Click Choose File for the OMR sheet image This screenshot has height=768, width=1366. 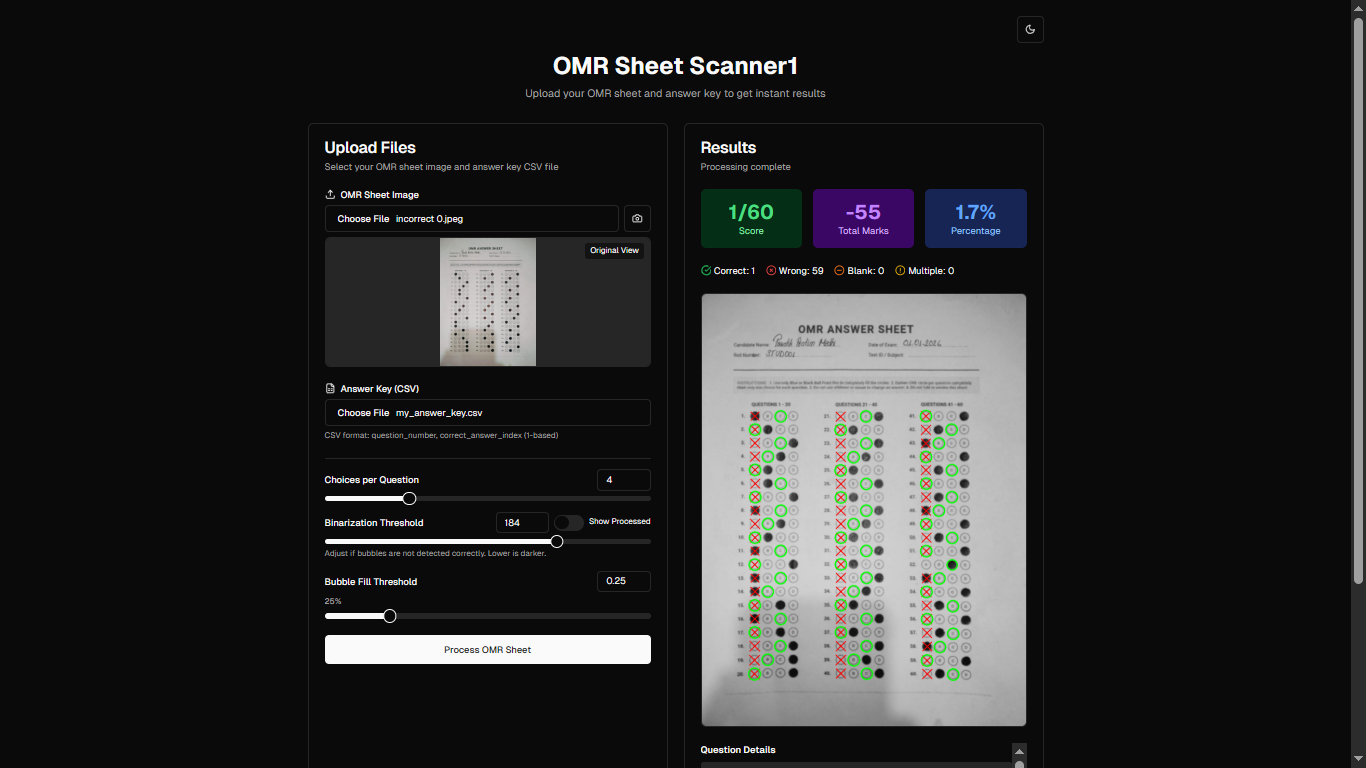tap(363, 218)
